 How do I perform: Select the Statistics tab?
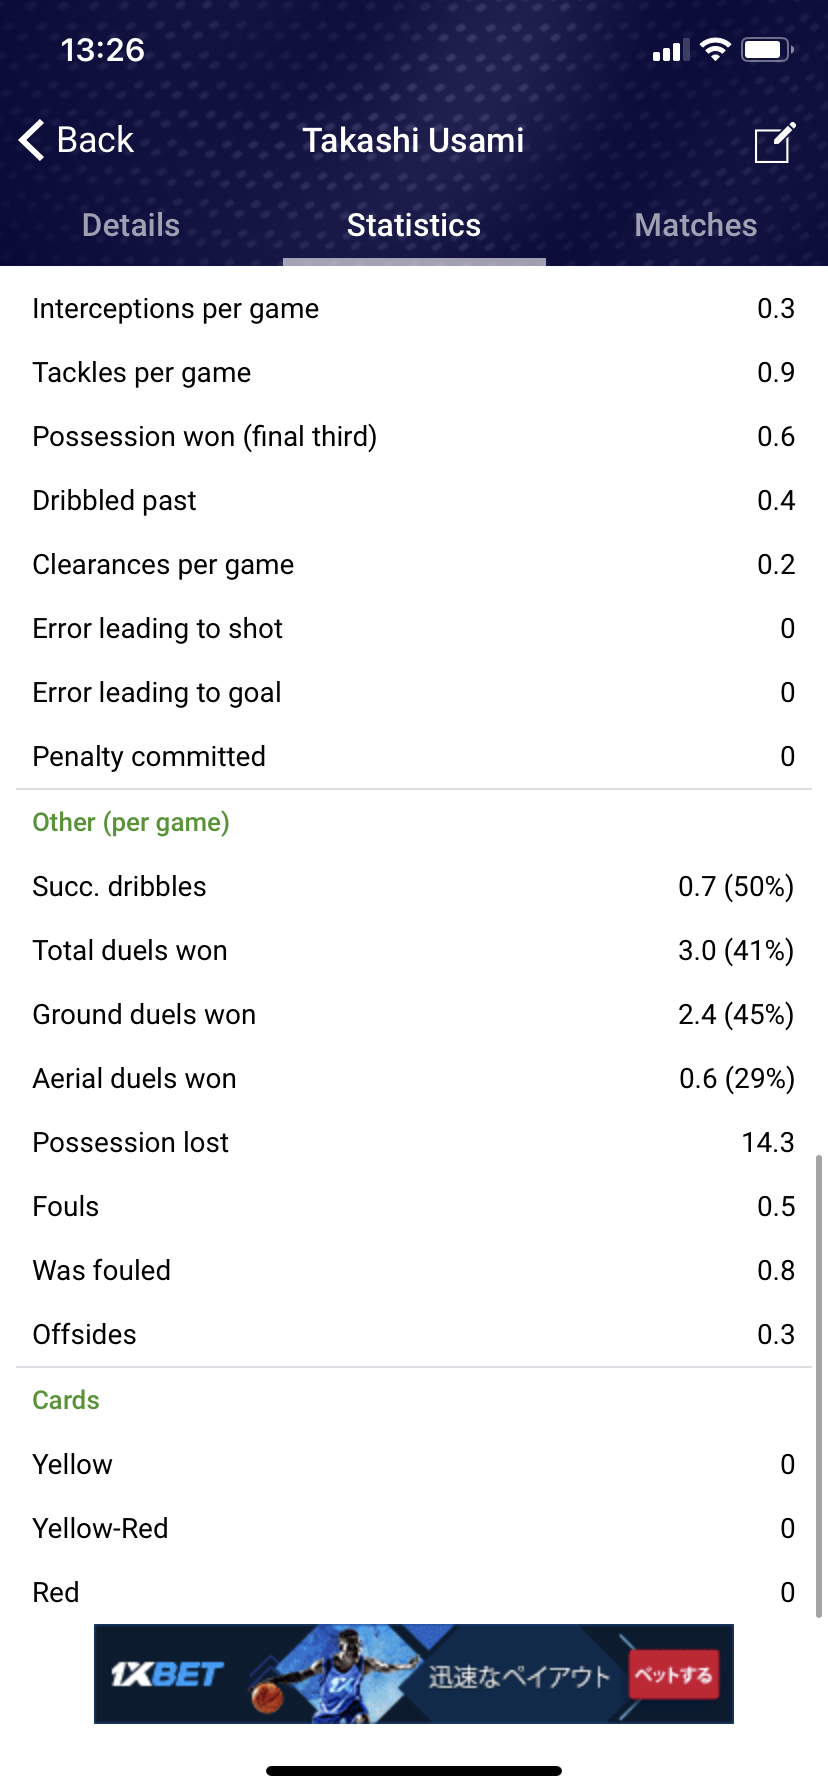414,225
